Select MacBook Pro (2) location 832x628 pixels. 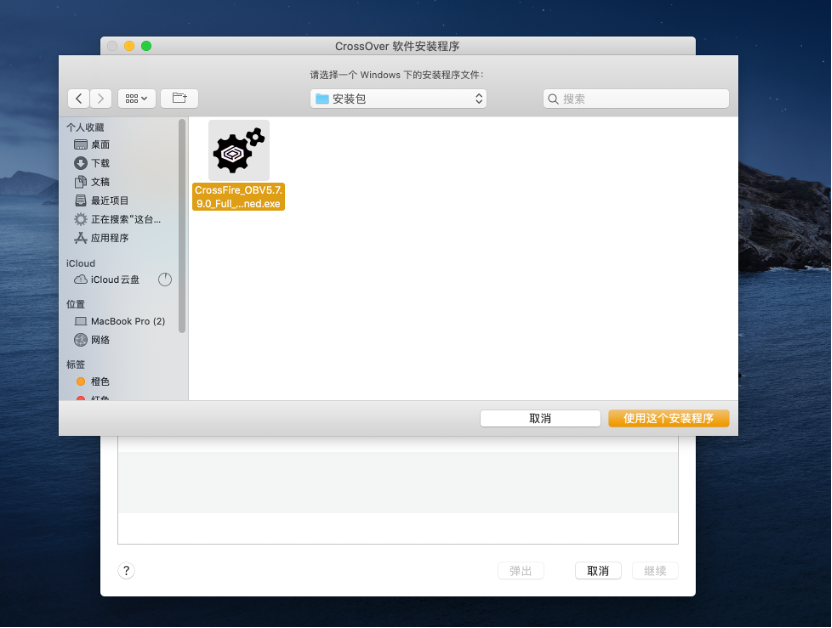click(x=128, y=321)
